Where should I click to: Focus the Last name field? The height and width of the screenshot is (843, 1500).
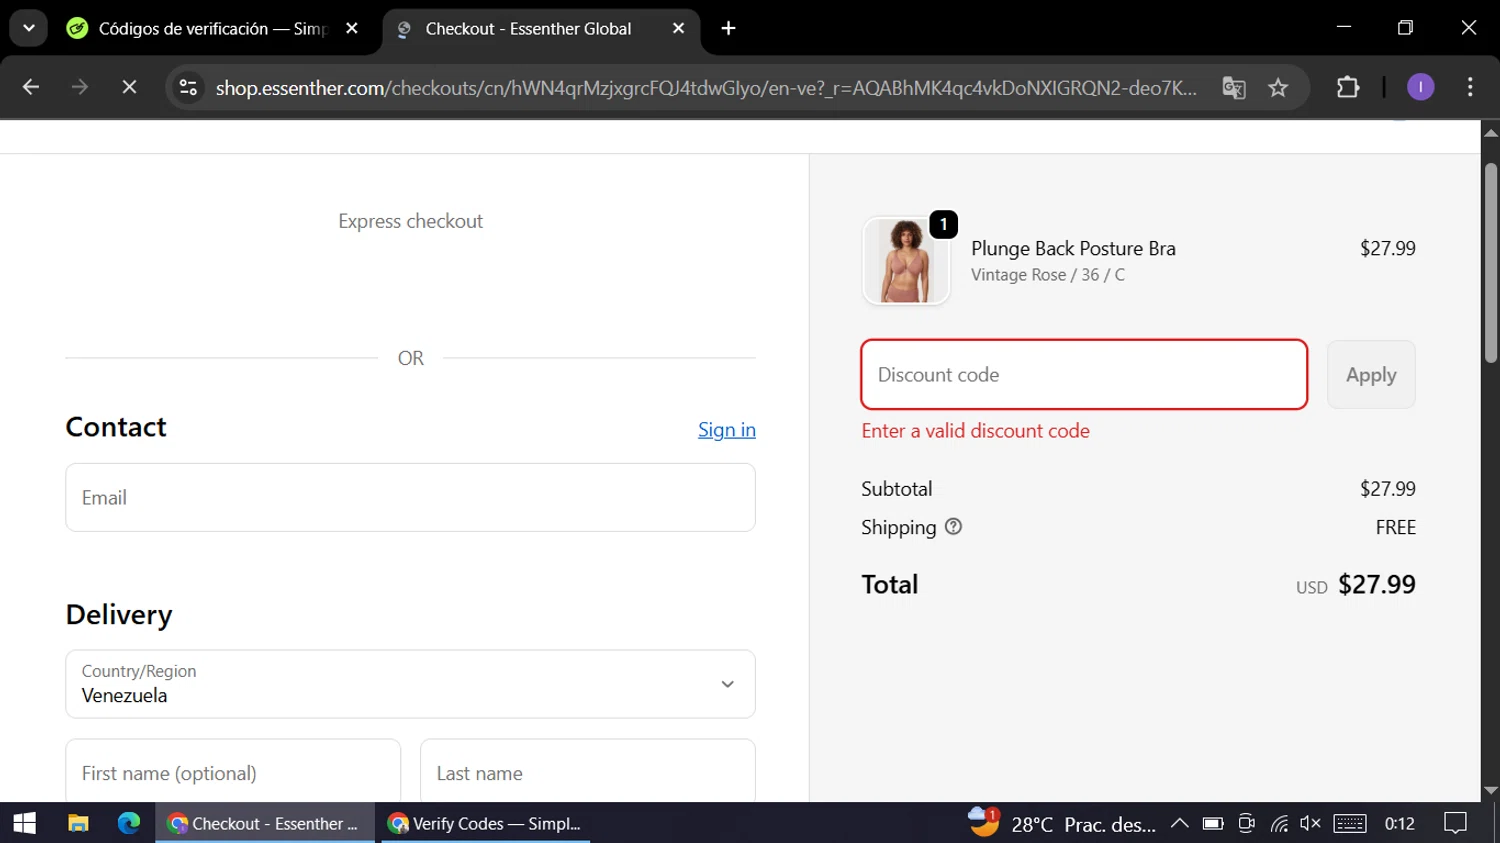pos(588,772)
